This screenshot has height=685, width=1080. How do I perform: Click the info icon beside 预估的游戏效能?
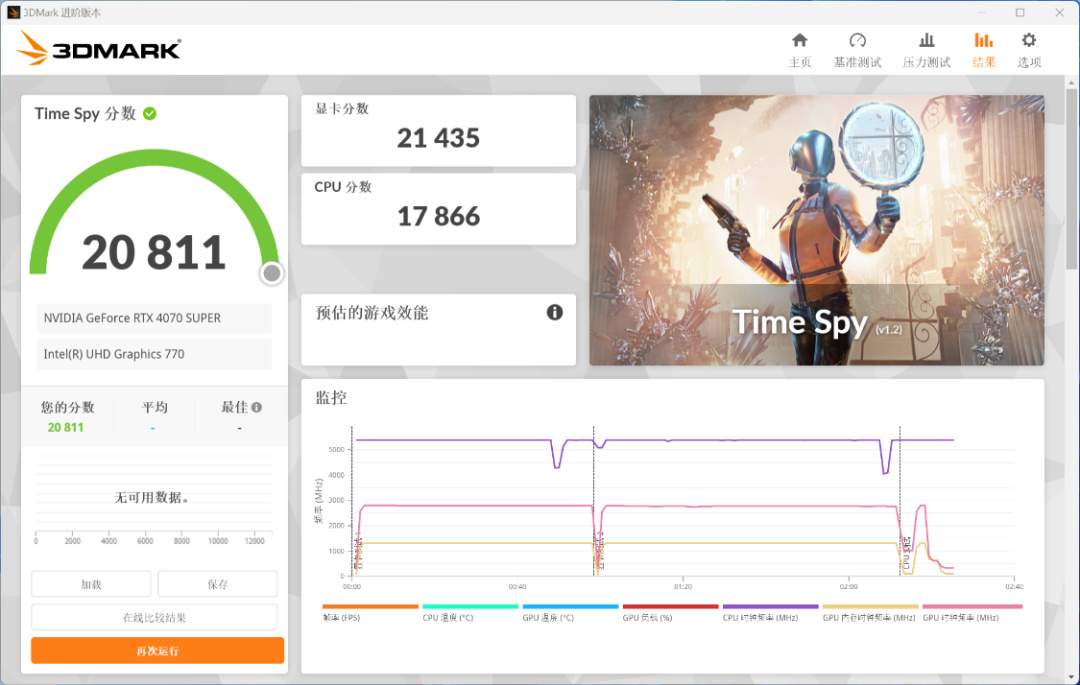554,313
